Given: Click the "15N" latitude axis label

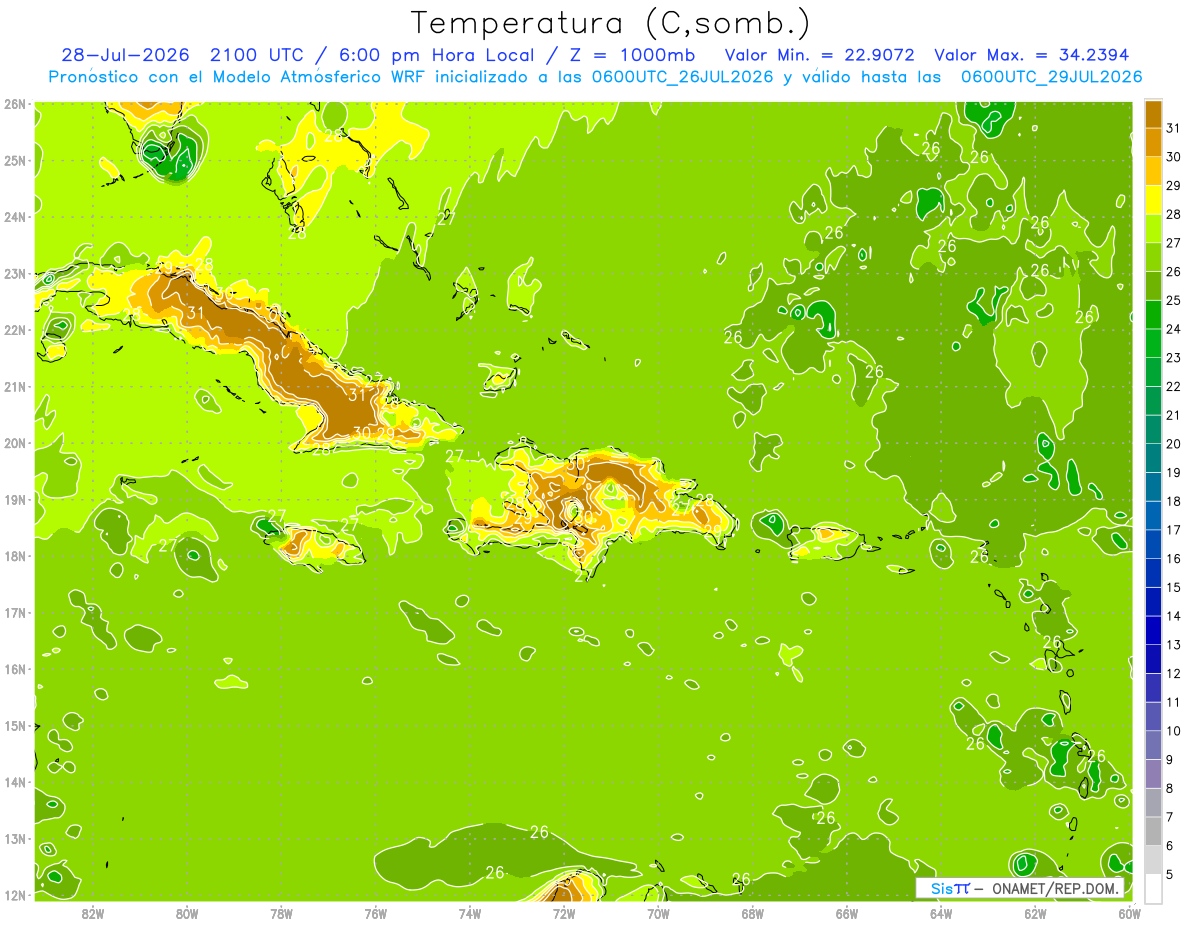Looking at the screenshot, I should (x=15, y=726).
